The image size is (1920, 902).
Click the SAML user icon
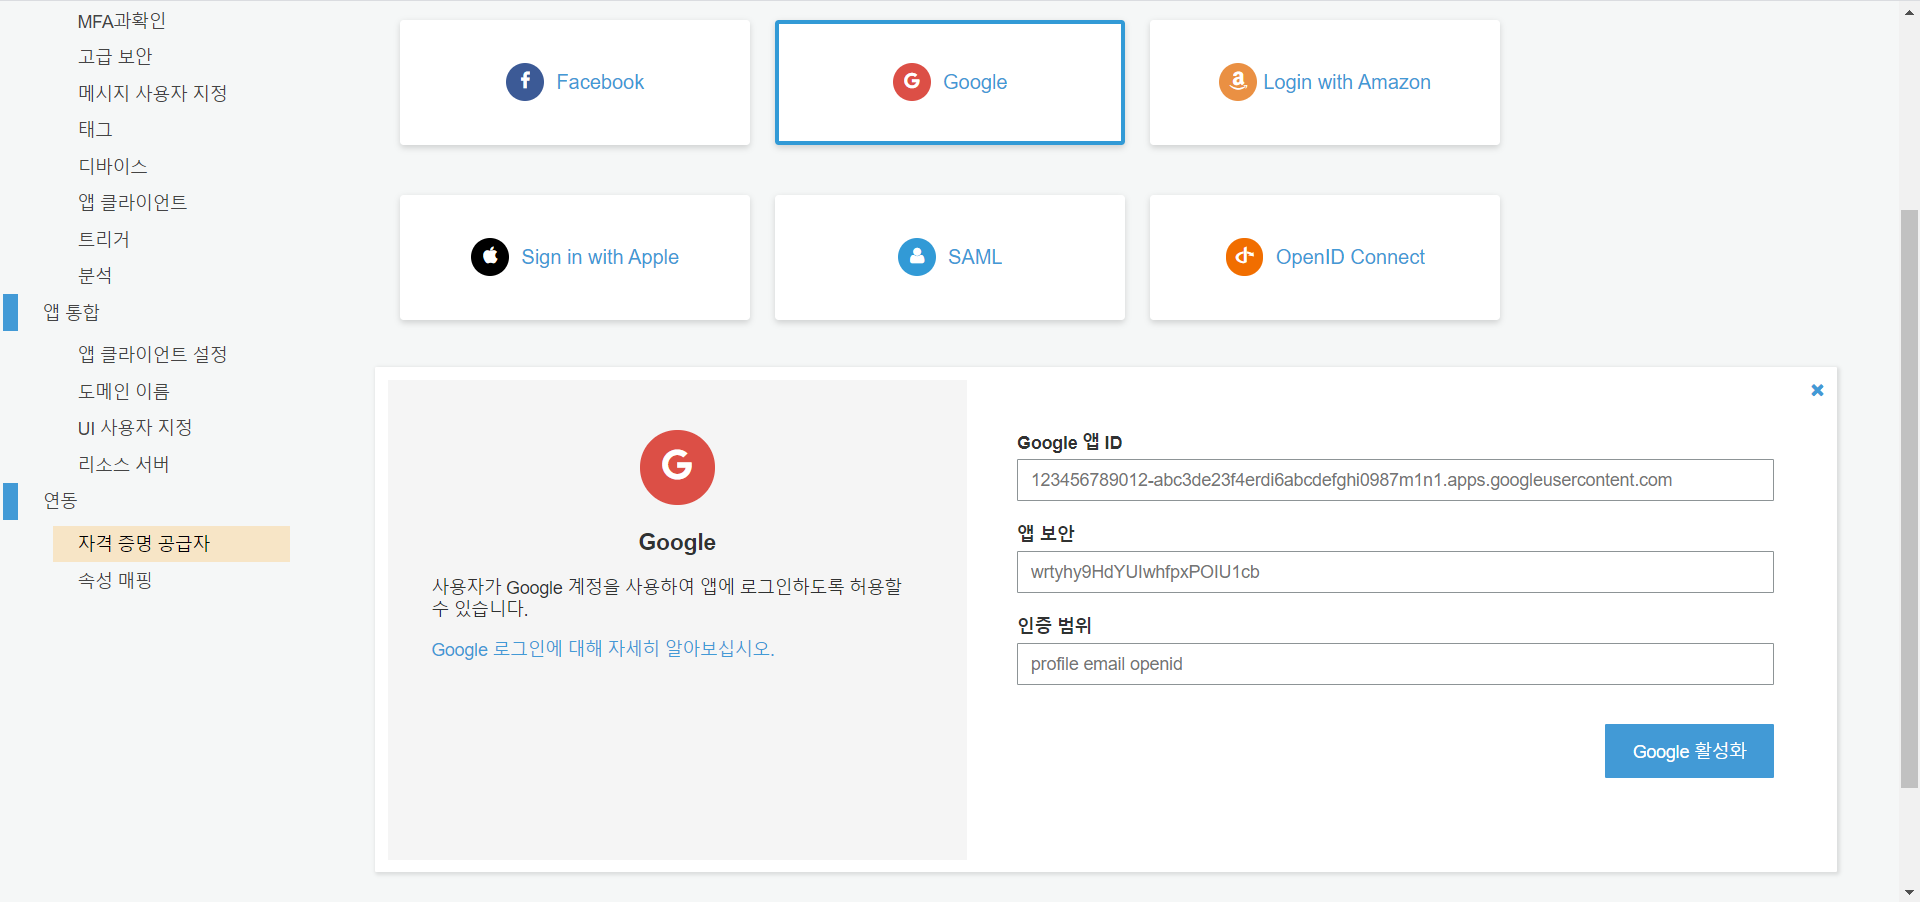pyautogui.click(x=917, y=257)
